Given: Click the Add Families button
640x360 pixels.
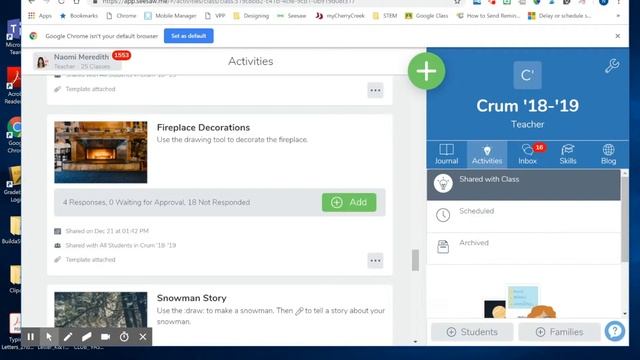Looking at the screenshot, I should (560, 332).
